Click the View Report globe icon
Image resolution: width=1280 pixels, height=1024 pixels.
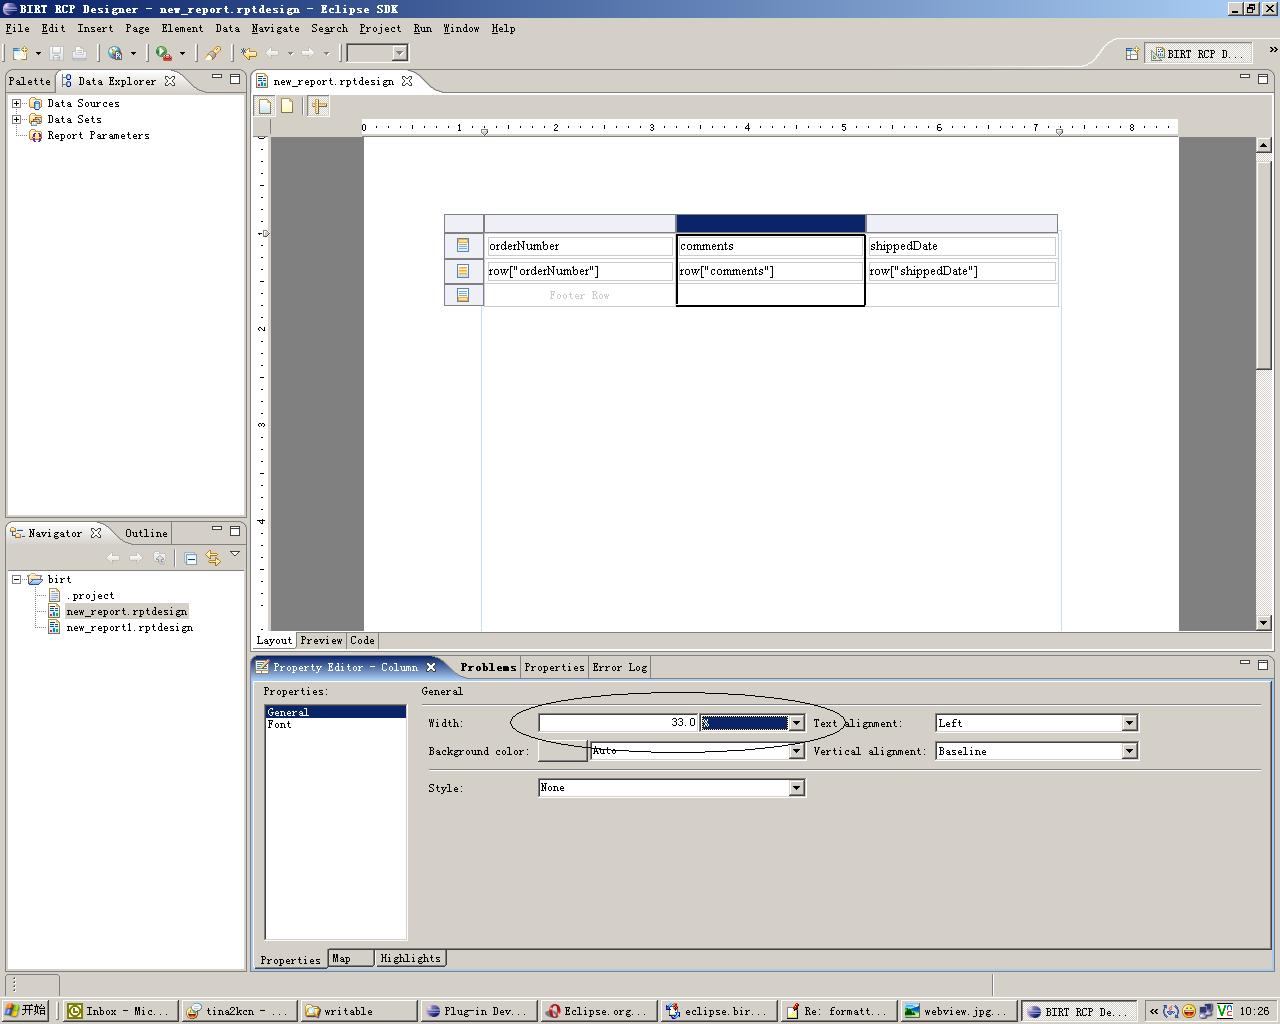pyautogui.click(x=115, y=53)
